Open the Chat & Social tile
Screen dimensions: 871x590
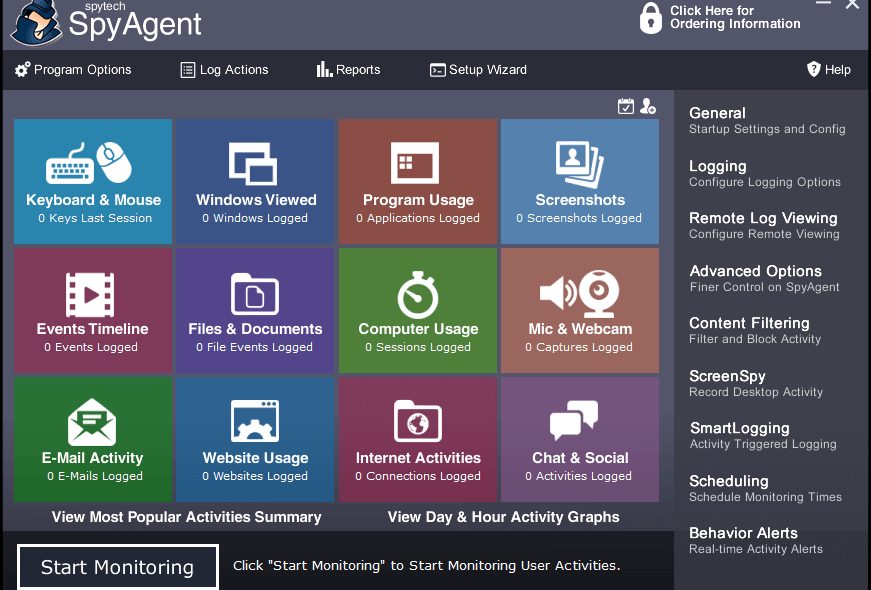pos(580,439)
